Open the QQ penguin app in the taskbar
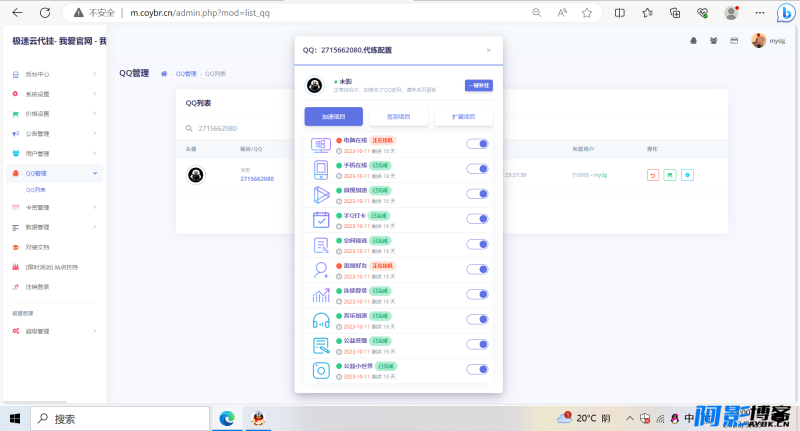The height and width of the screenshot is (431, 800). tap(259, 419)
